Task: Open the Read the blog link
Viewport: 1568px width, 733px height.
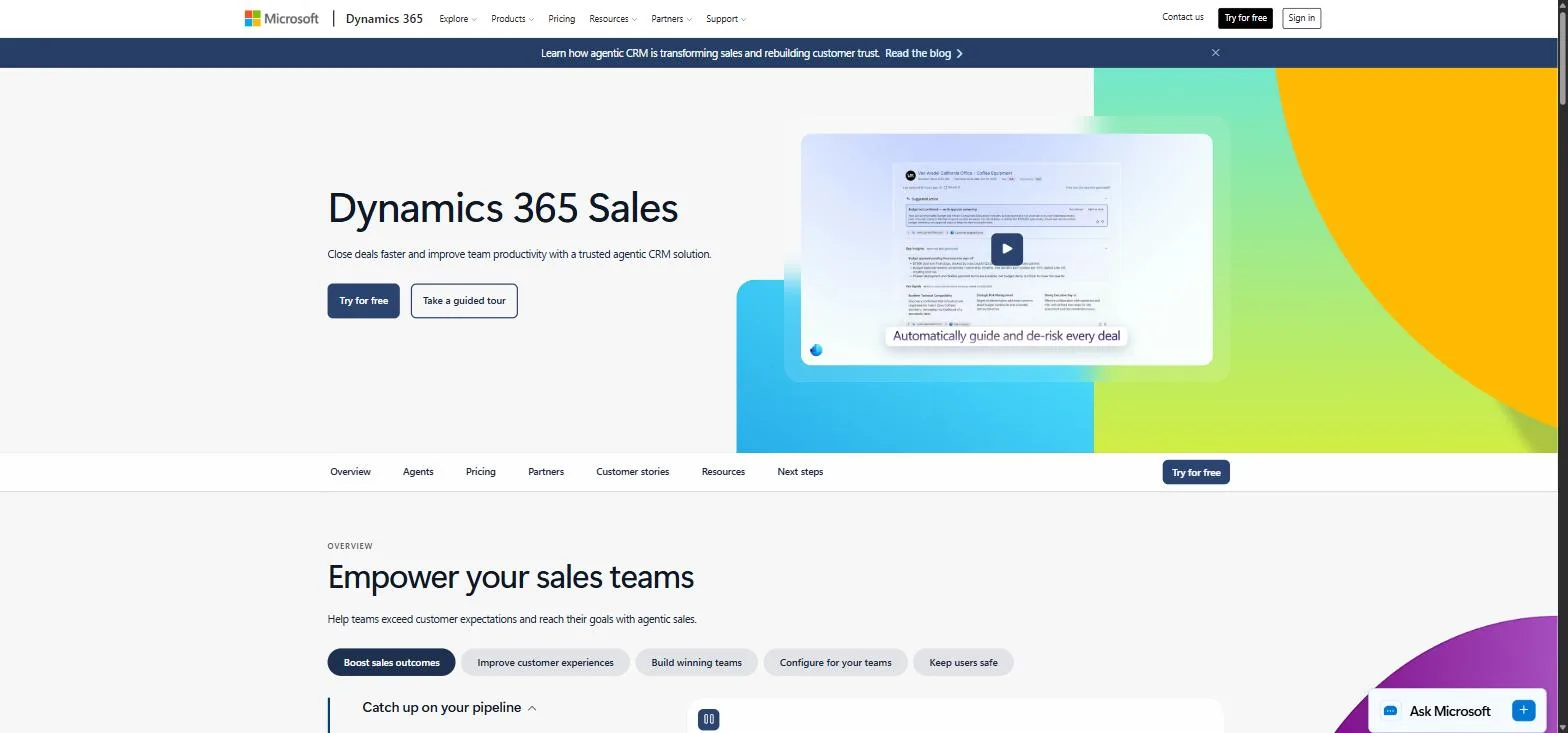Action: point(918,53)
